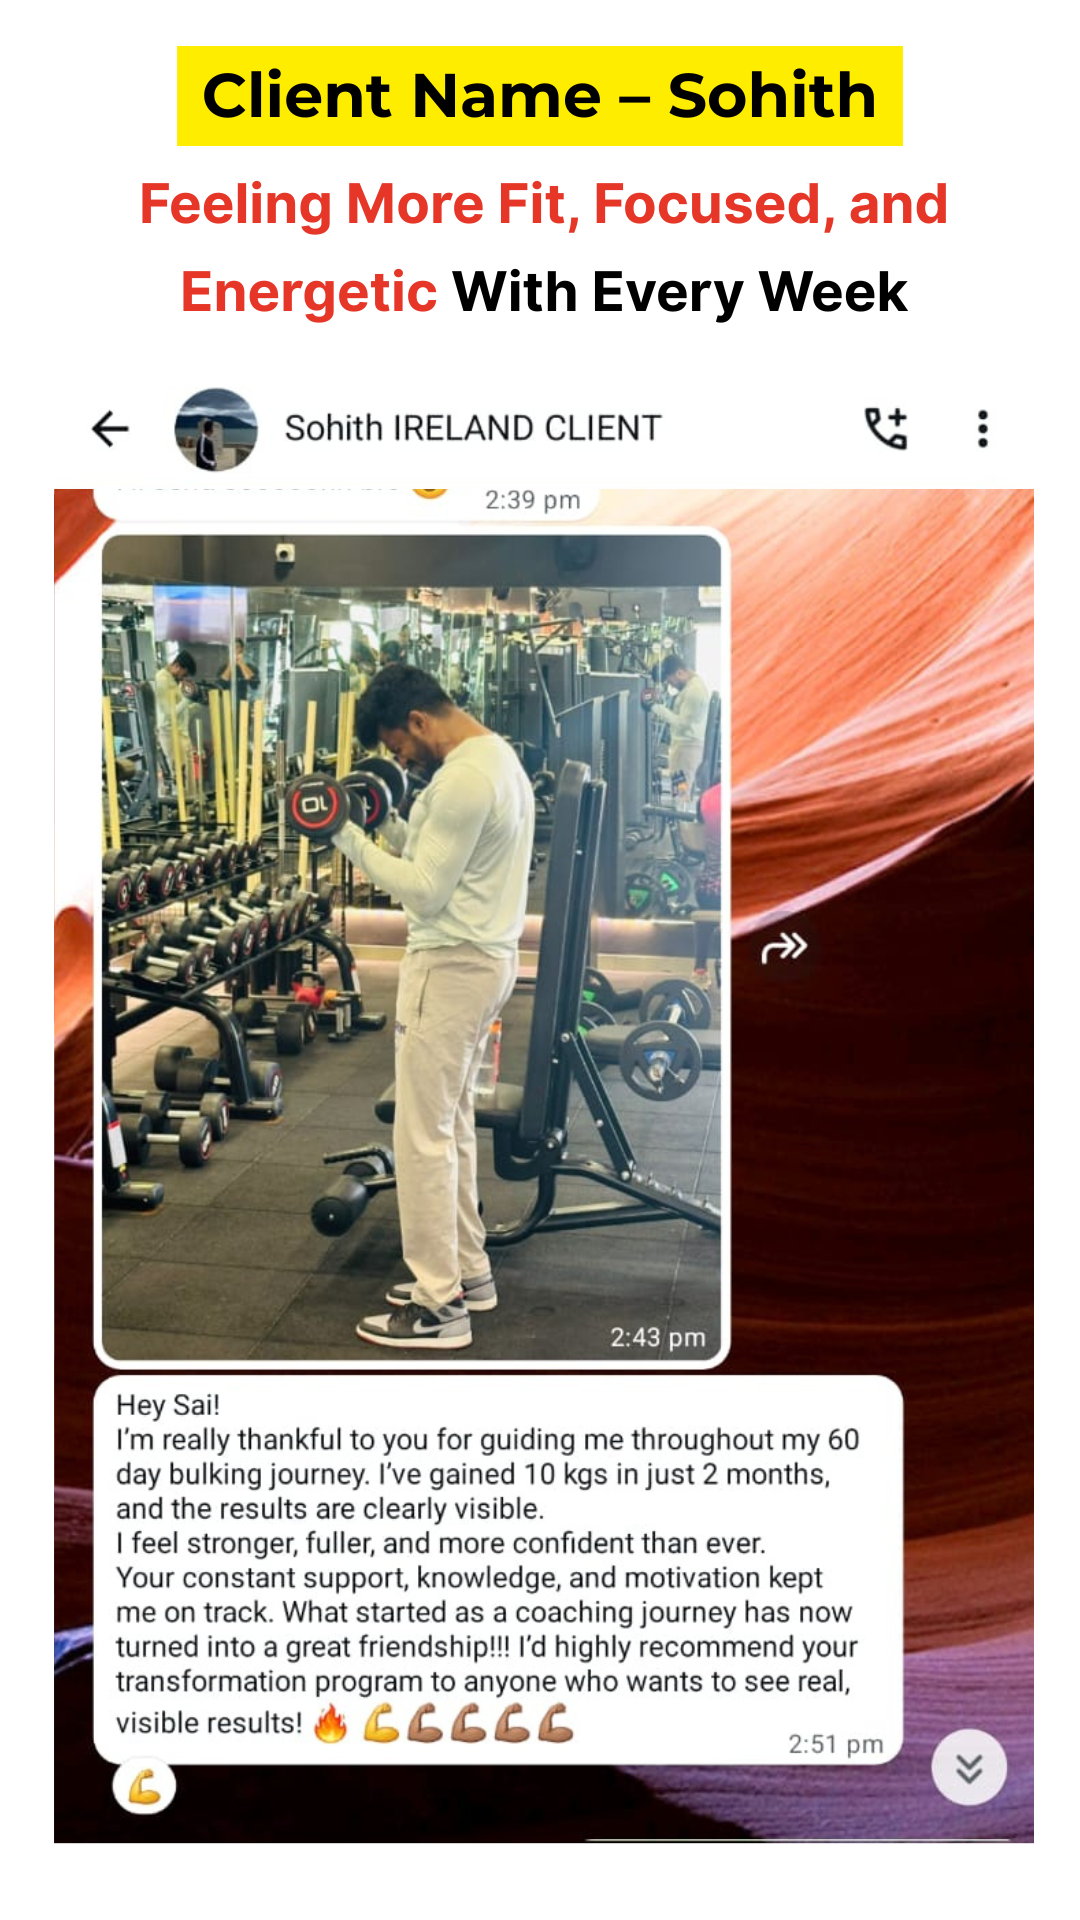Click the first yellow bicep emoji in message
This screenshot has width=1080, height=1920.
381,1723
